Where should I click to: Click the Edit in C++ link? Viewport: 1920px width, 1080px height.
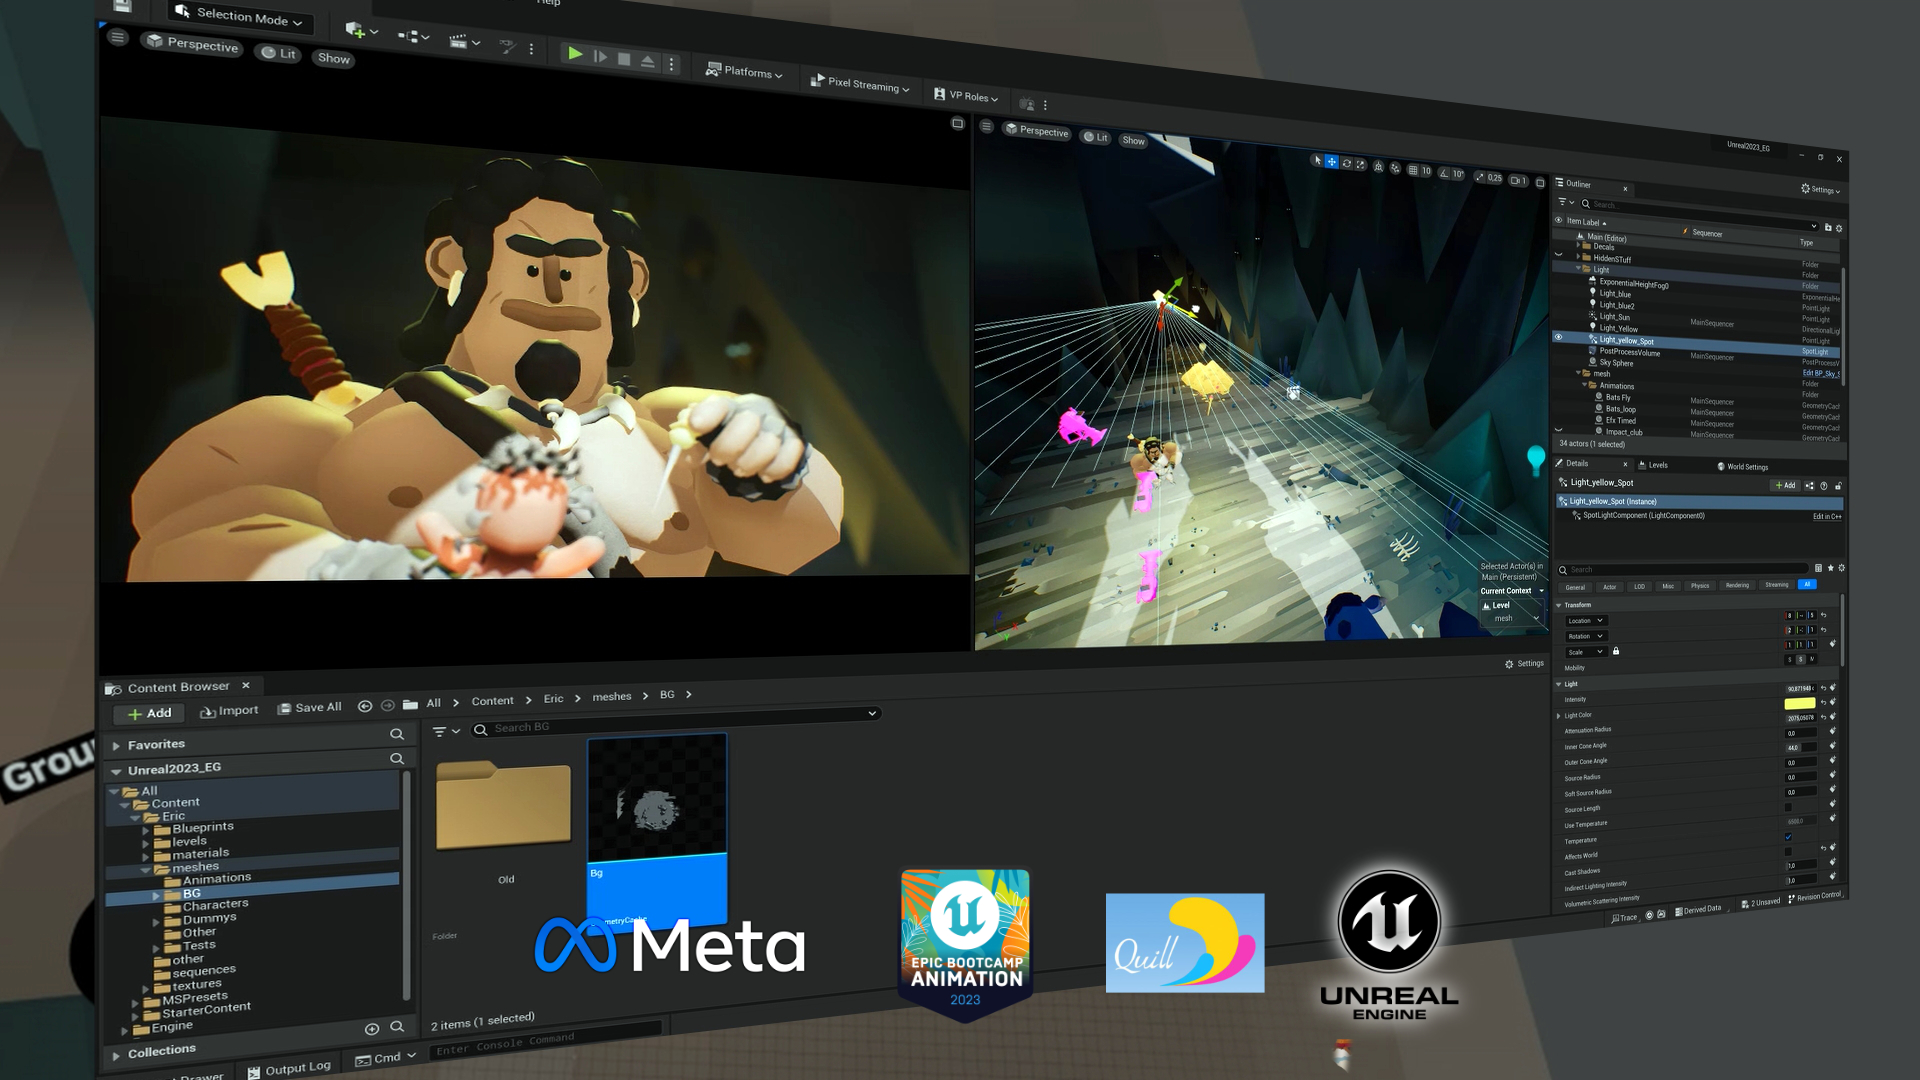coord(1827,516)
